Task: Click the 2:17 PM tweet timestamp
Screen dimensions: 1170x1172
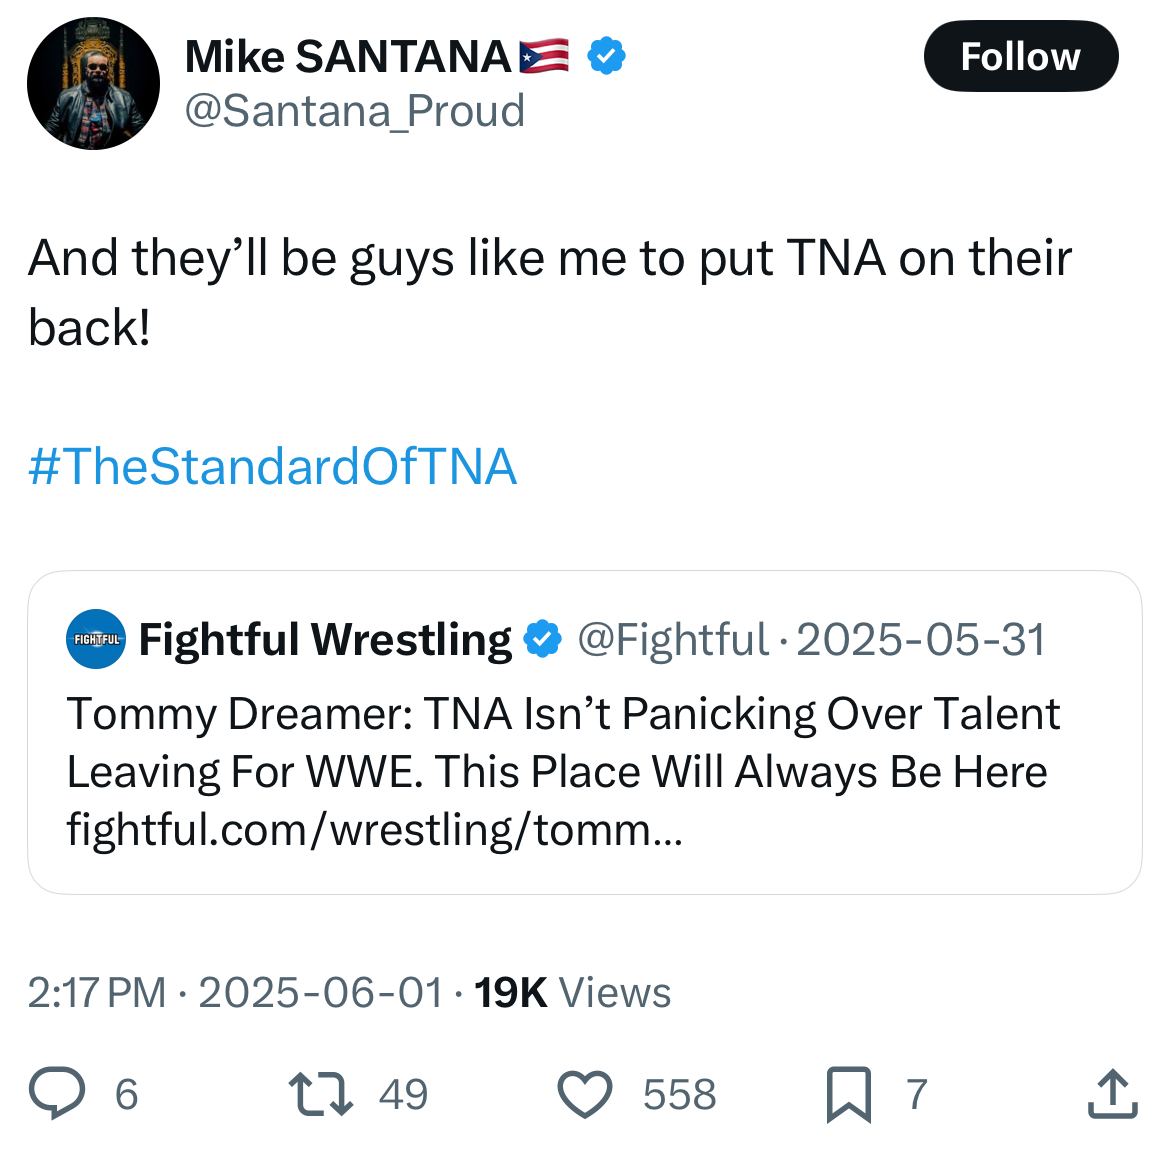Action: pos(97,993)
